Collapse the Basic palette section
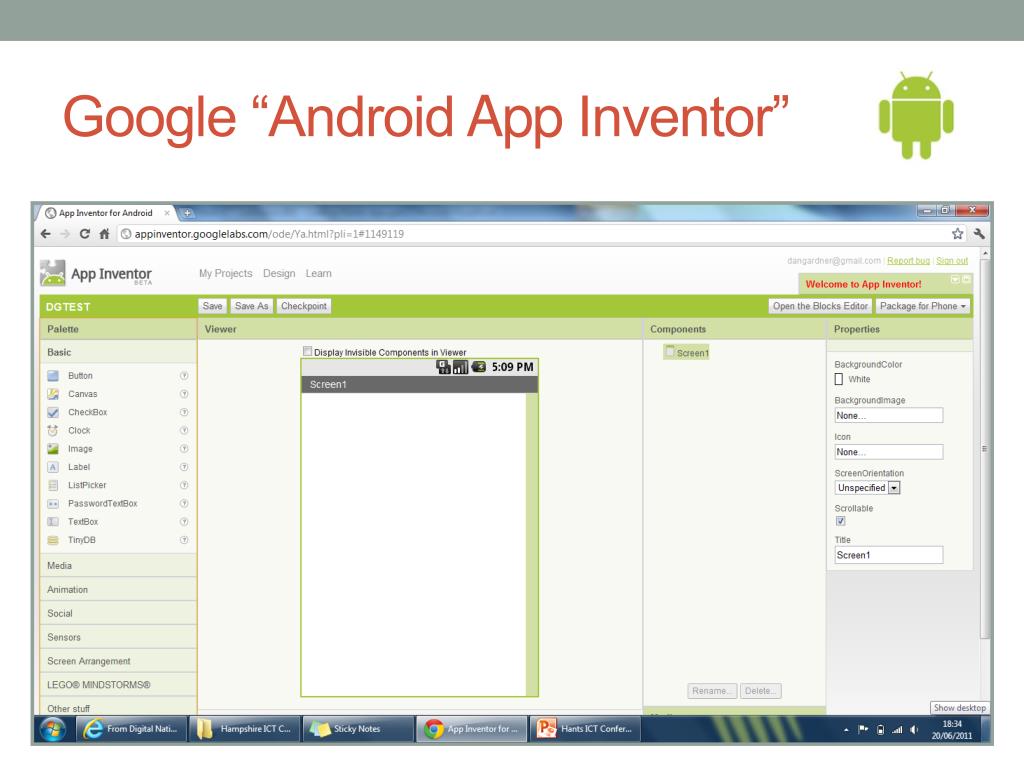This screenshot has width=1024, height=768. point(118,352)
